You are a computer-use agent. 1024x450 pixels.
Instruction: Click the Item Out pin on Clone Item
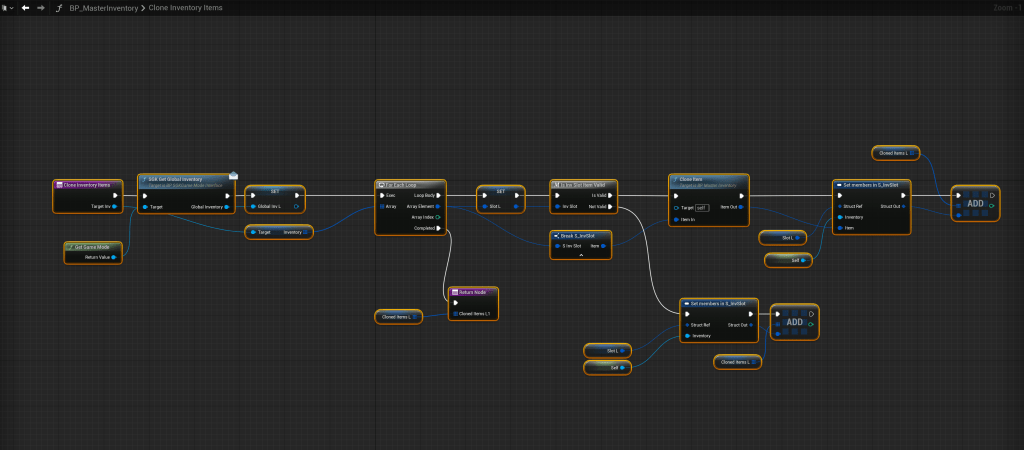click(x=742, y=207)
